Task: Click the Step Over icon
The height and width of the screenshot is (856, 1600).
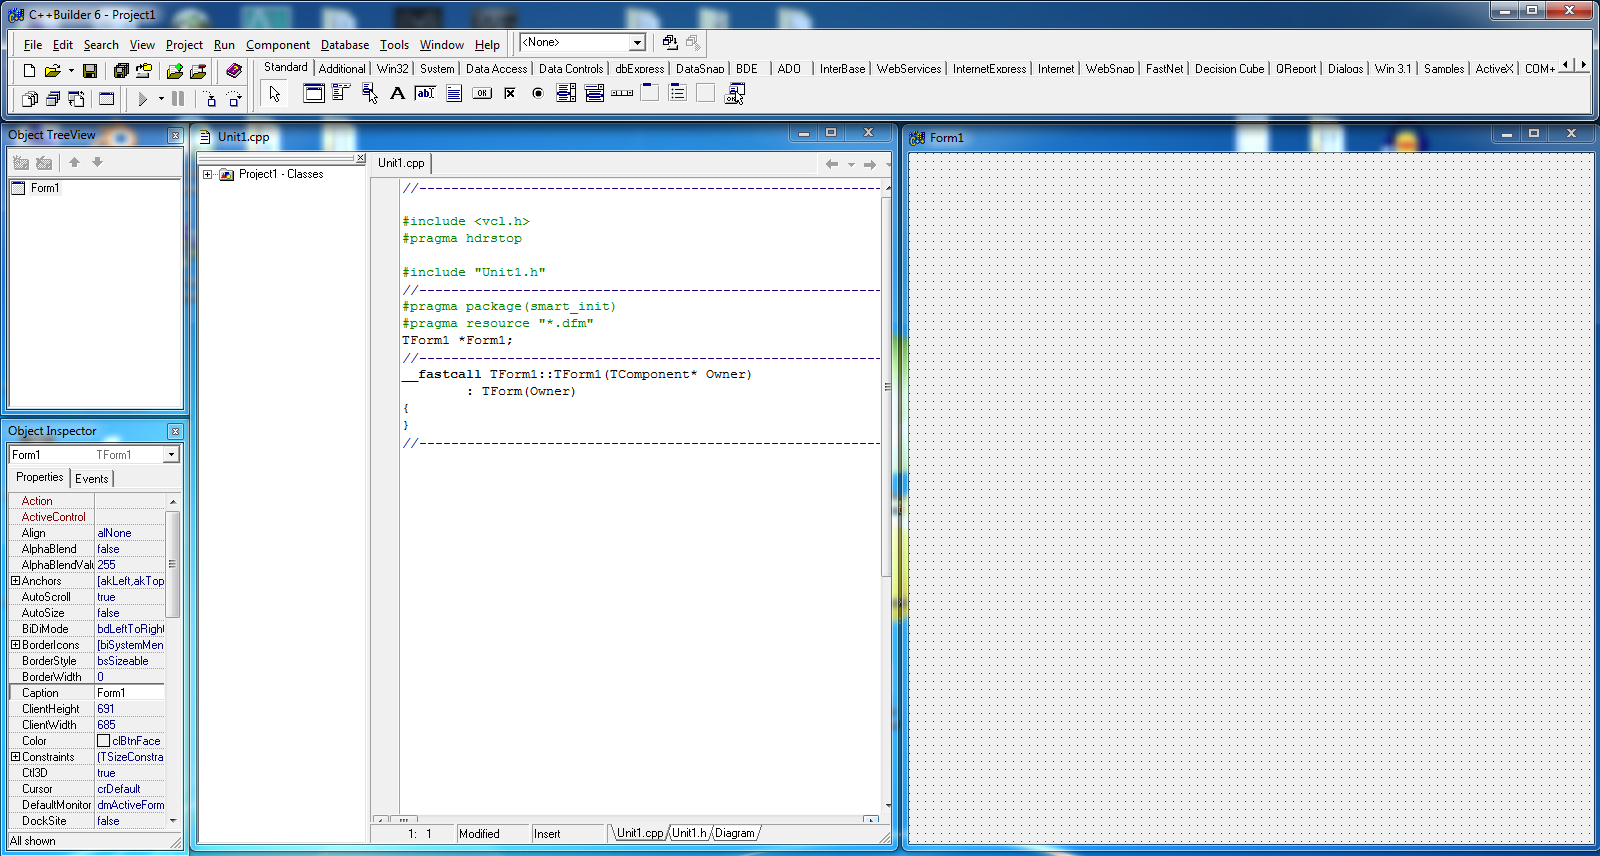Action: click(234, 99)
